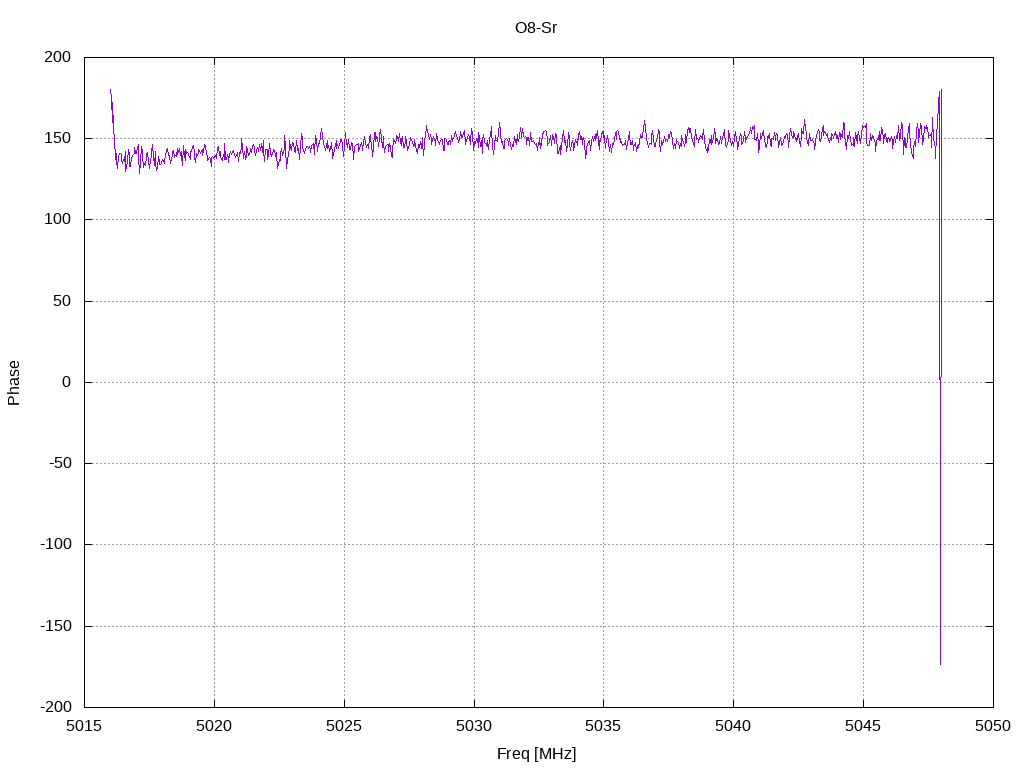
Task: Click the Freq [MHz] axis label
Action: click(x=536, y=754)
